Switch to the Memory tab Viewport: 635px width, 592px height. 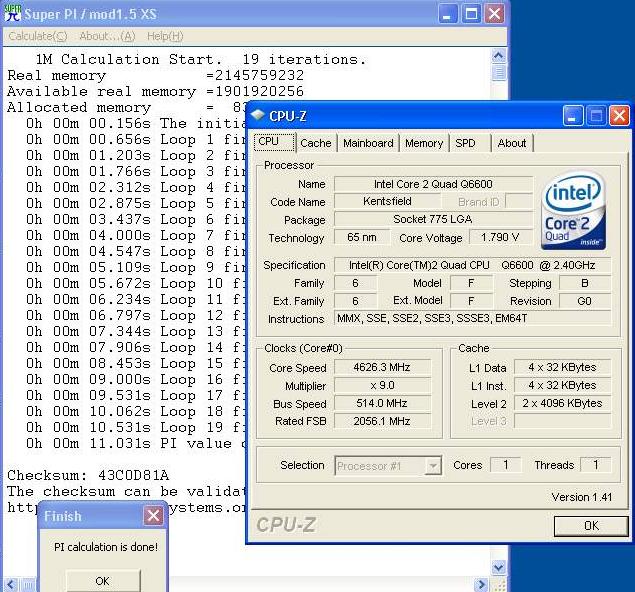tap(424, 143)
